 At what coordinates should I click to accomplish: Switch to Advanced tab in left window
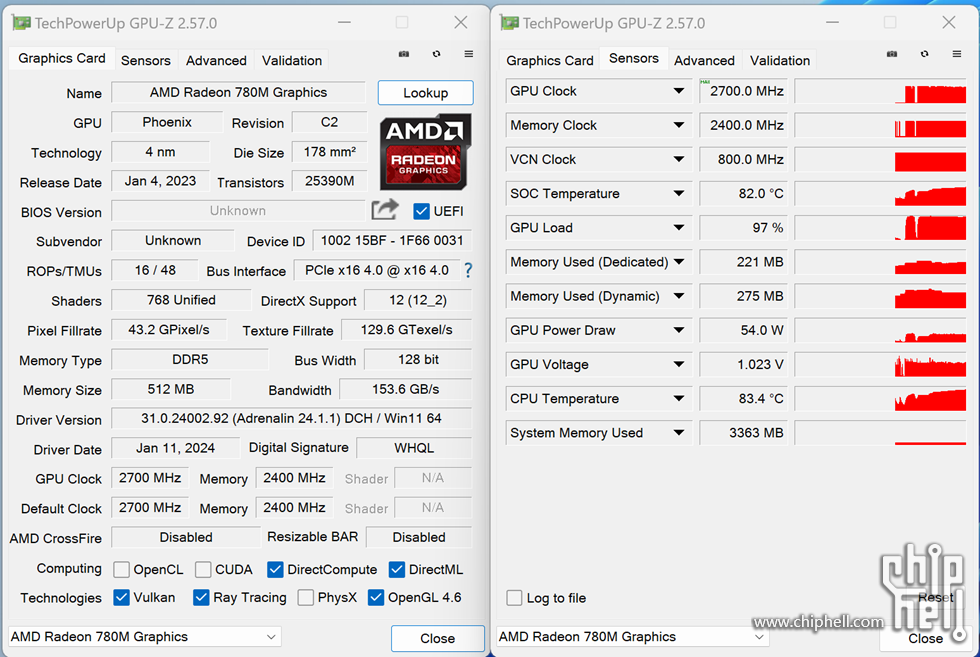tap(216, 61)
